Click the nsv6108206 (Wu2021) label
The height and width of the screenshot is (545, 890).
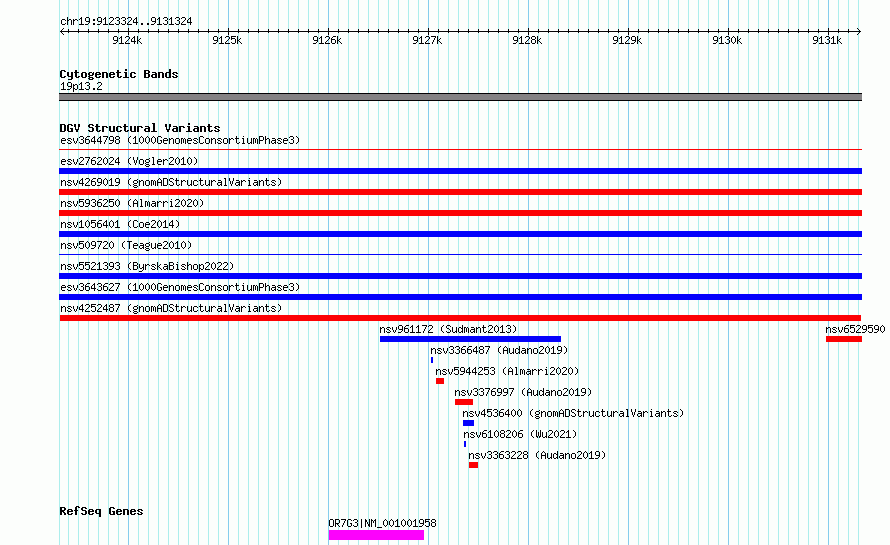(x=520, y=434)
